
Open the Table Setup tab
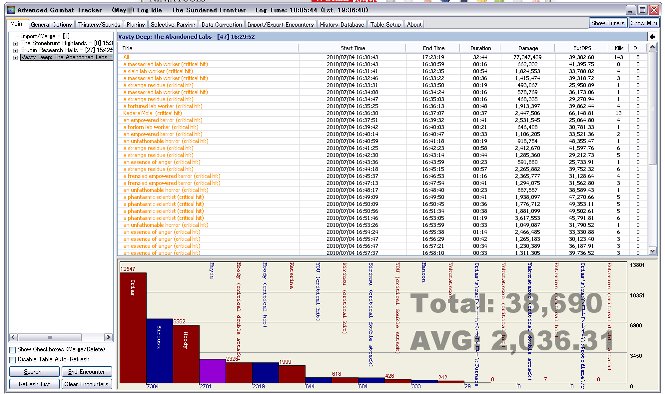[386, 25]
